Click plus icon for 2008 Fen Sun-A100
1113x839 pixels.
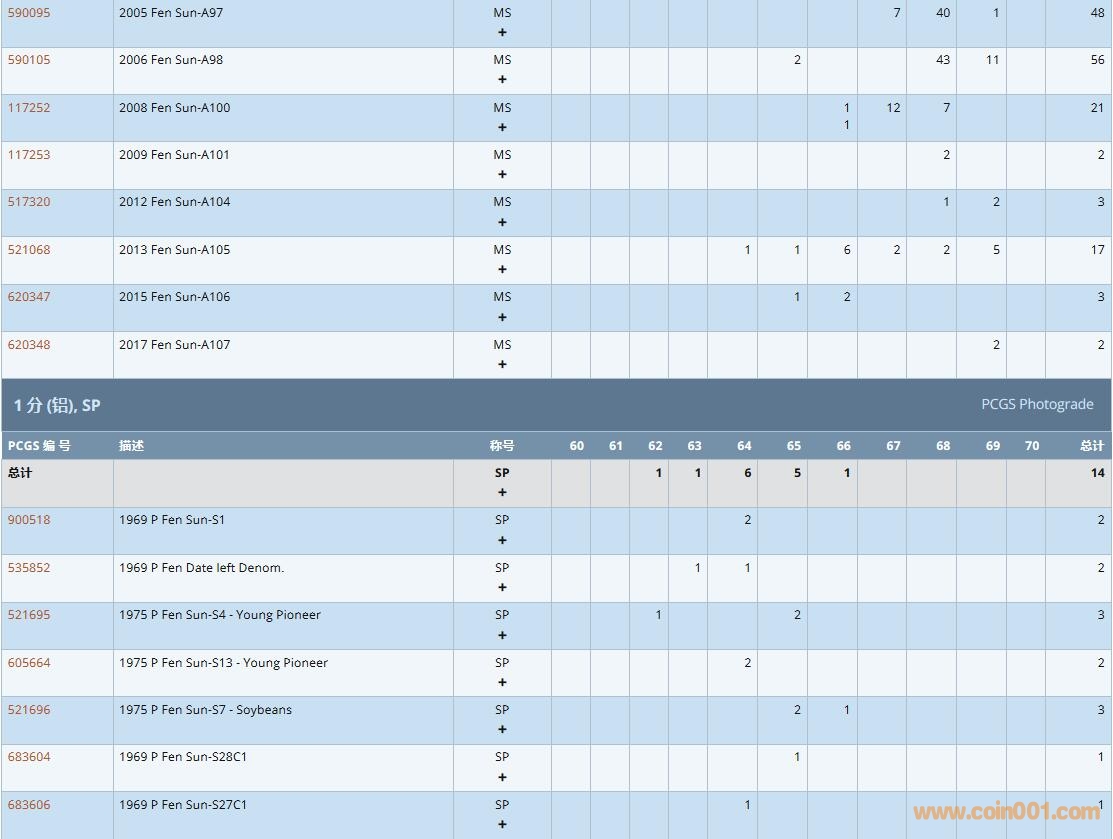(x=502, y=127)
